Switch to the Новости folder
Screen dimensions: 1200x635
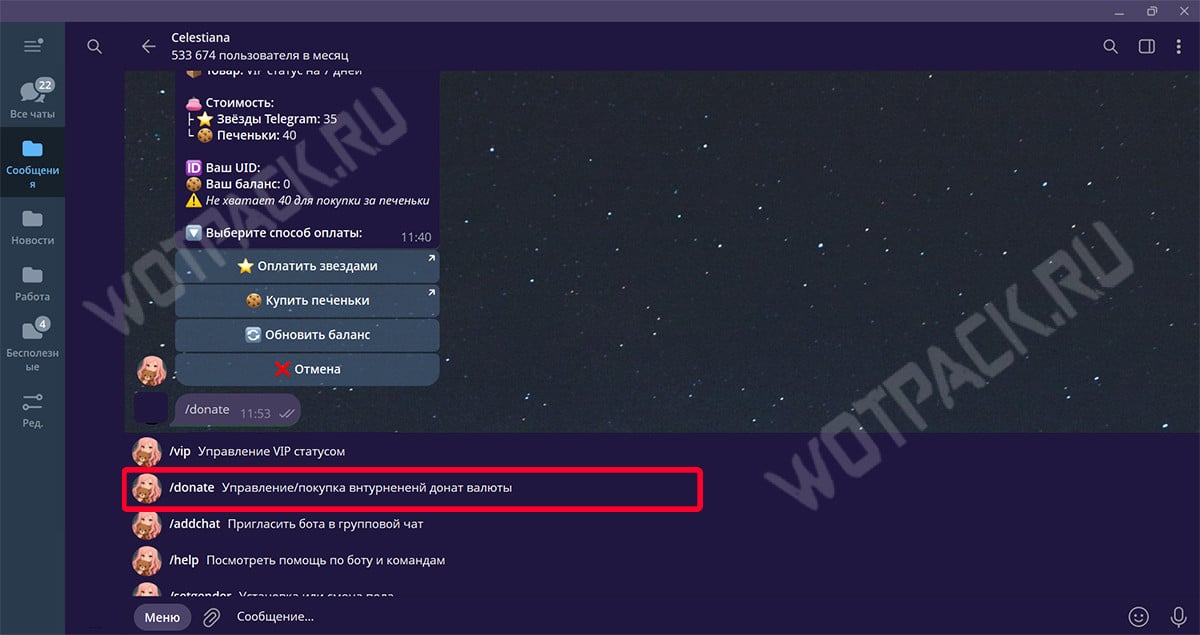click(32, 226)
